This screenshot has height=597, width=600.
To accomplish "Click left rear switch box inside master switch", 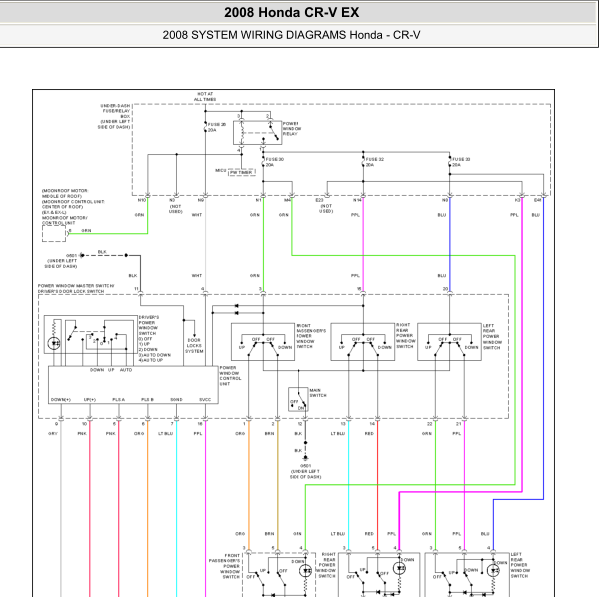I will pos(449,342).
